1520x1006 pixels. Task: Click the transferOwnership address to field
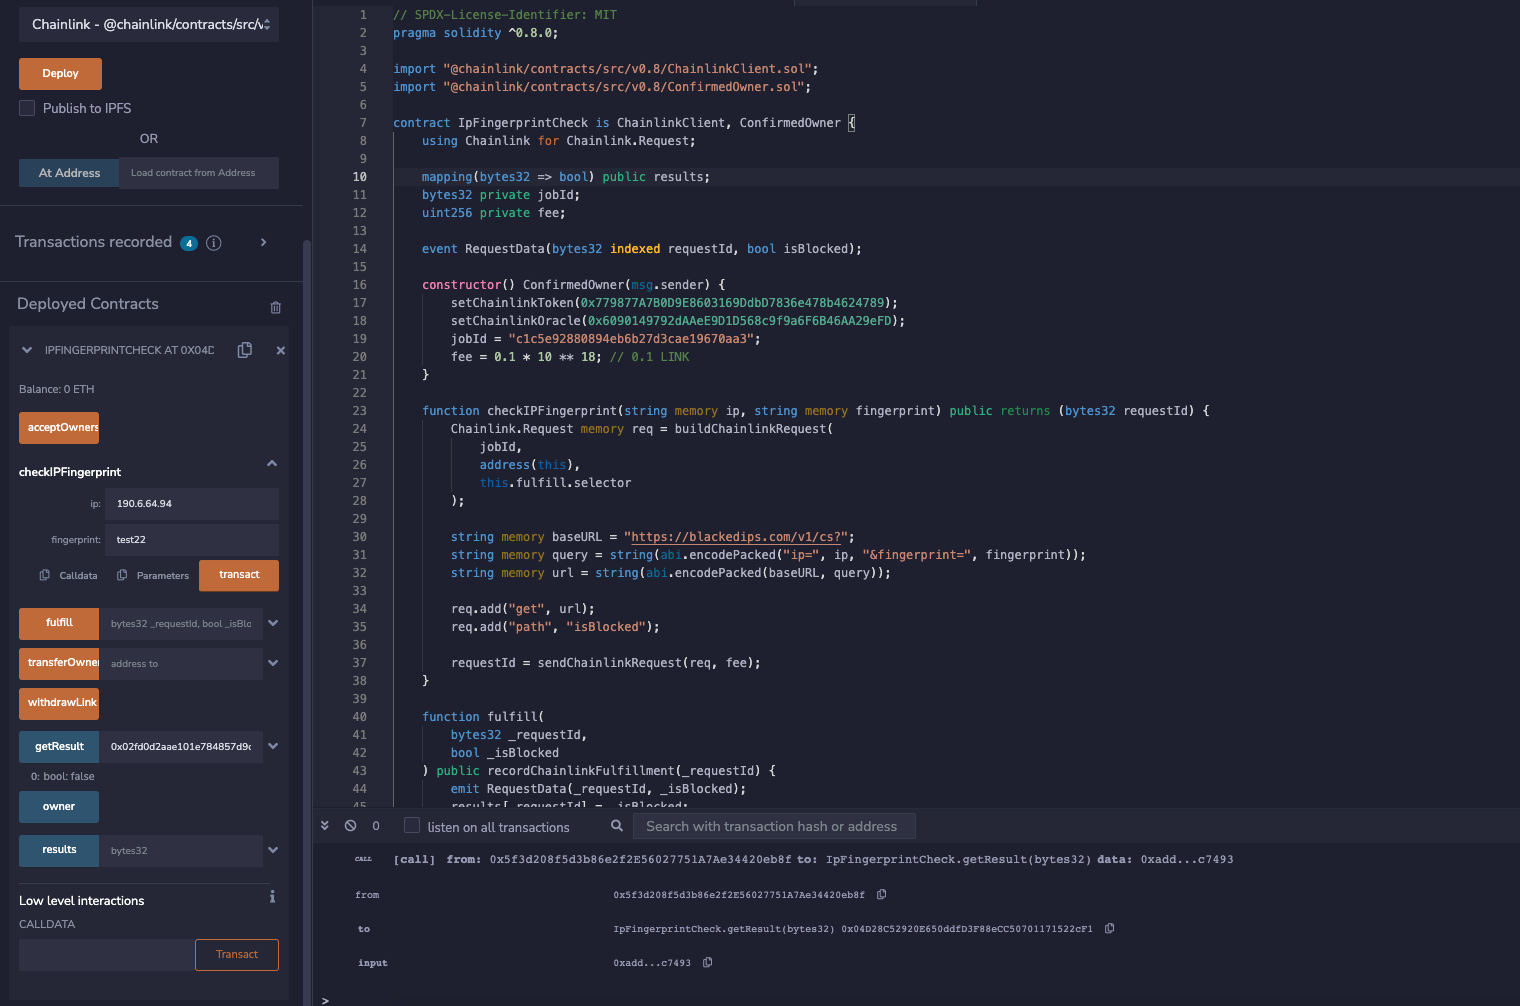pos(181,663)
